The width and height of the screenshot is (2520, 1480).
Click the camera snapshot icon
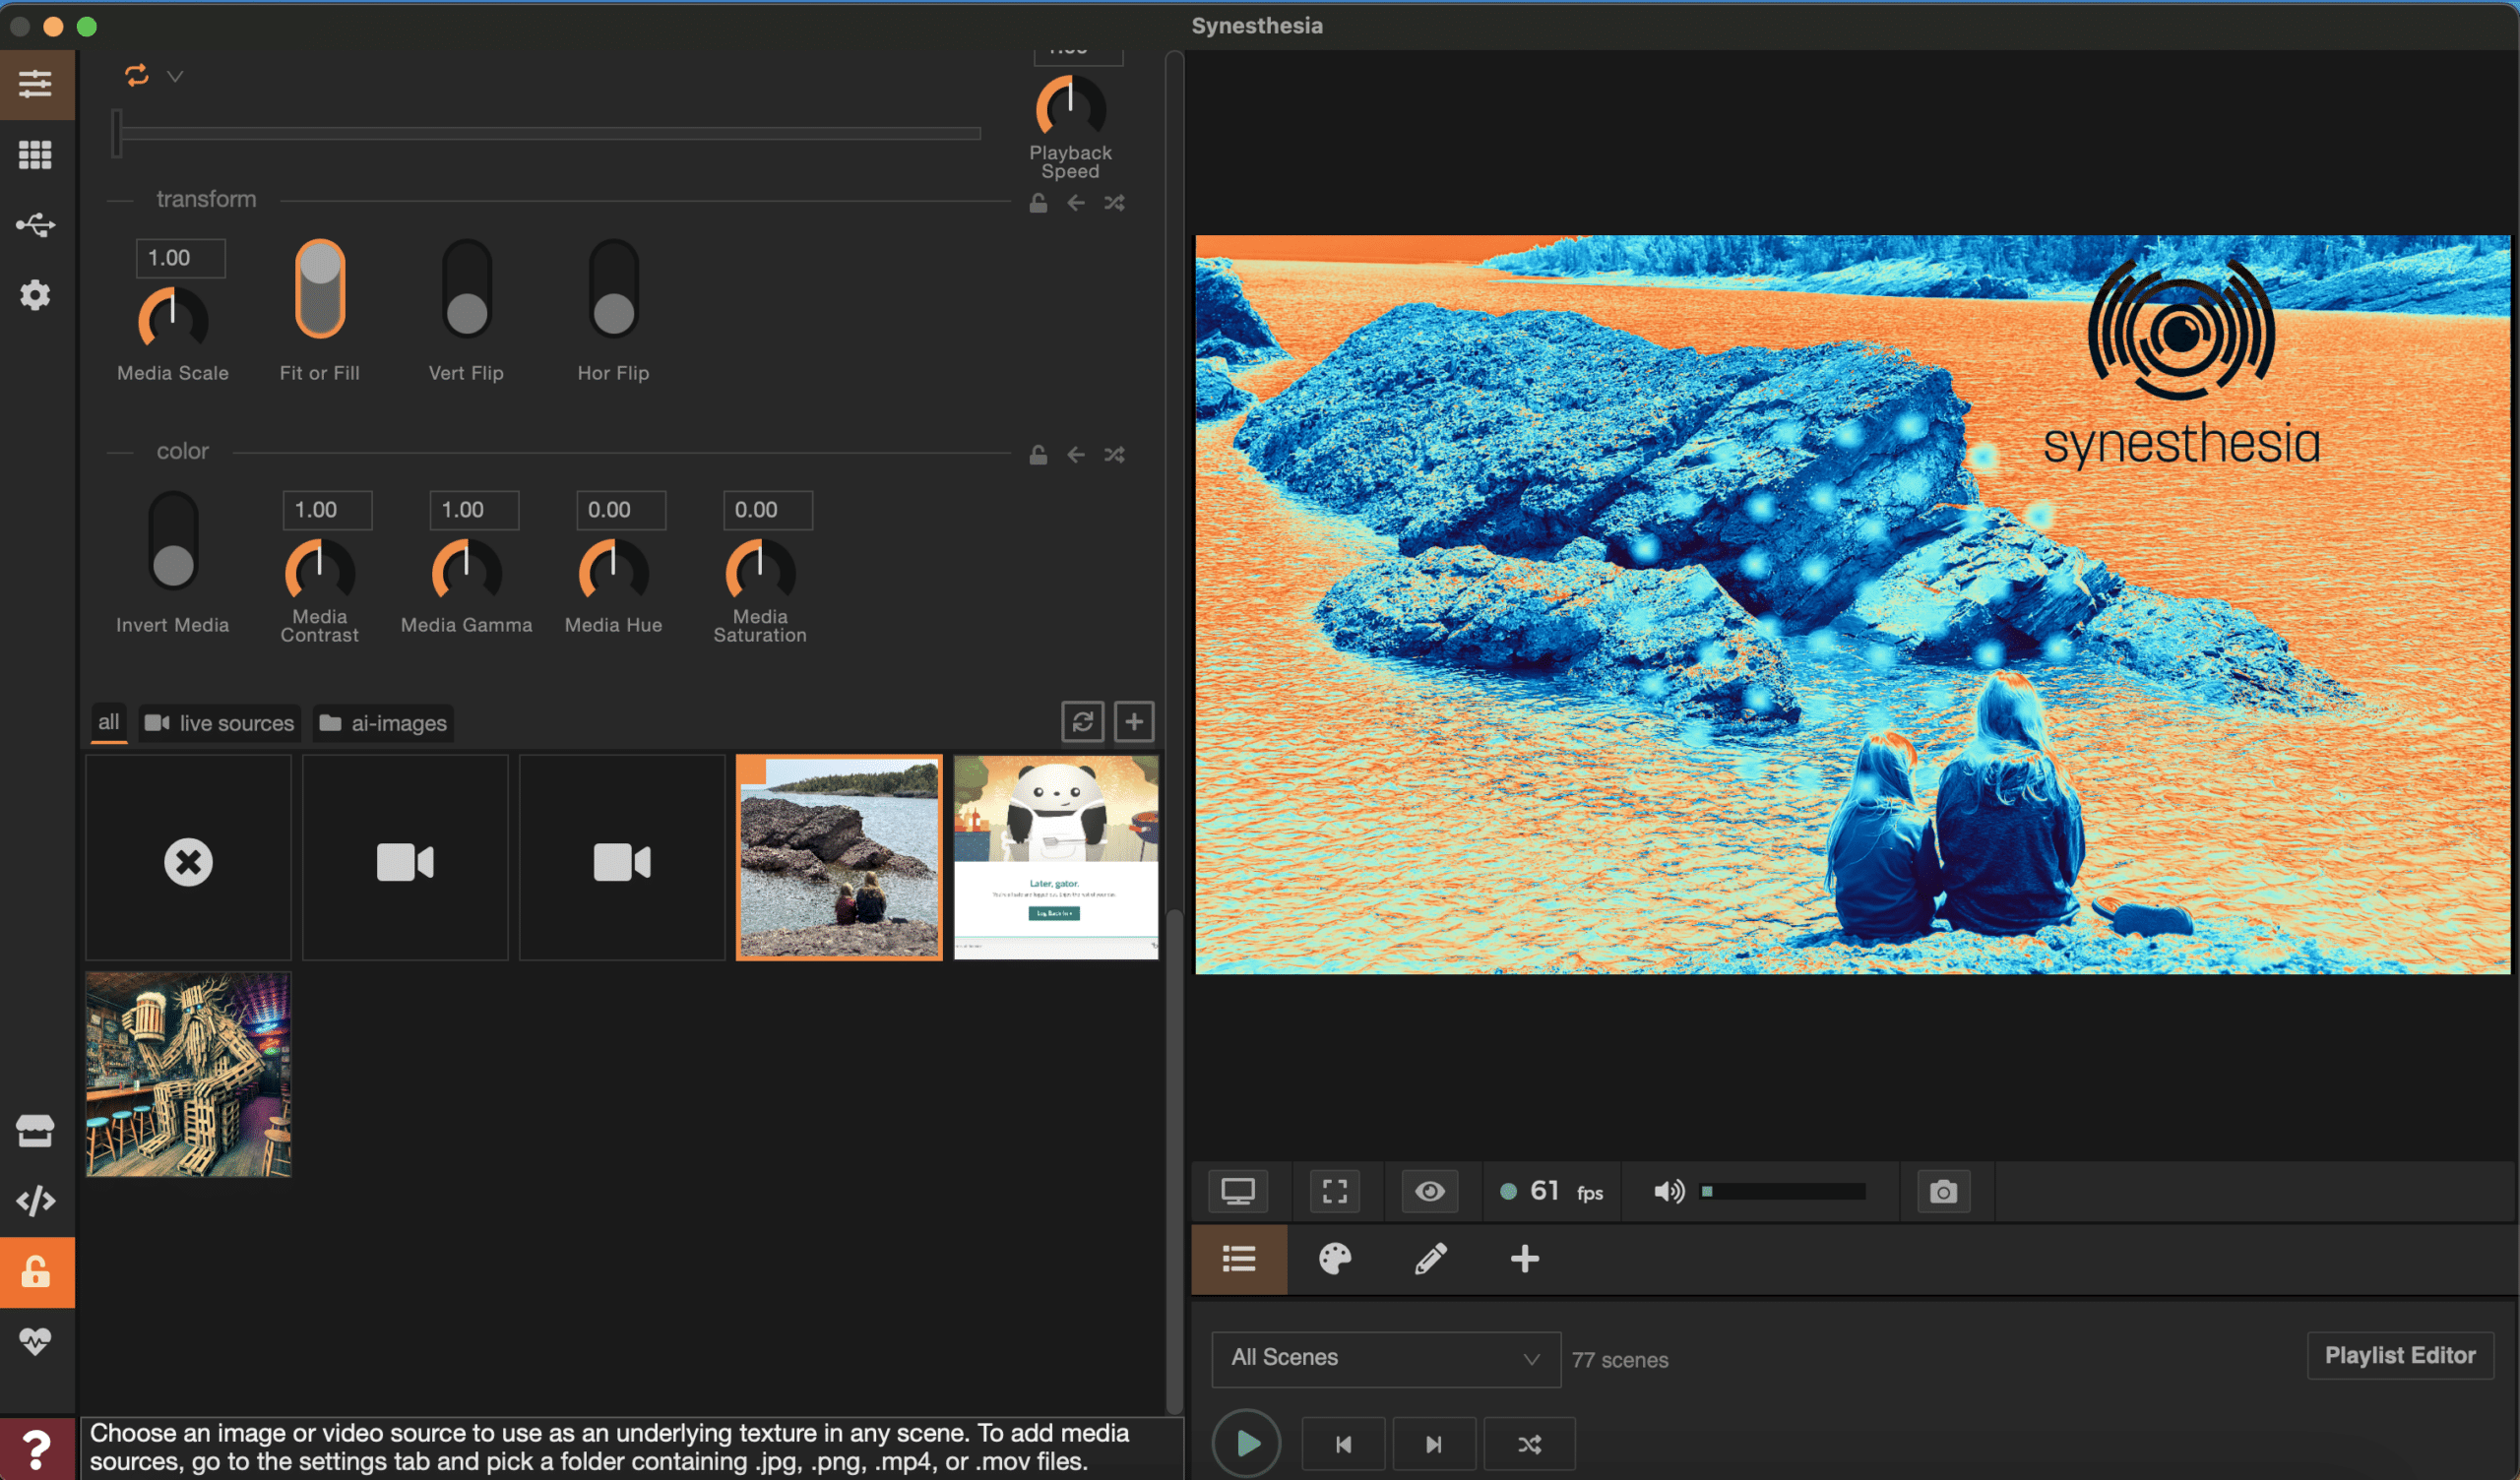point(1942,1192)
